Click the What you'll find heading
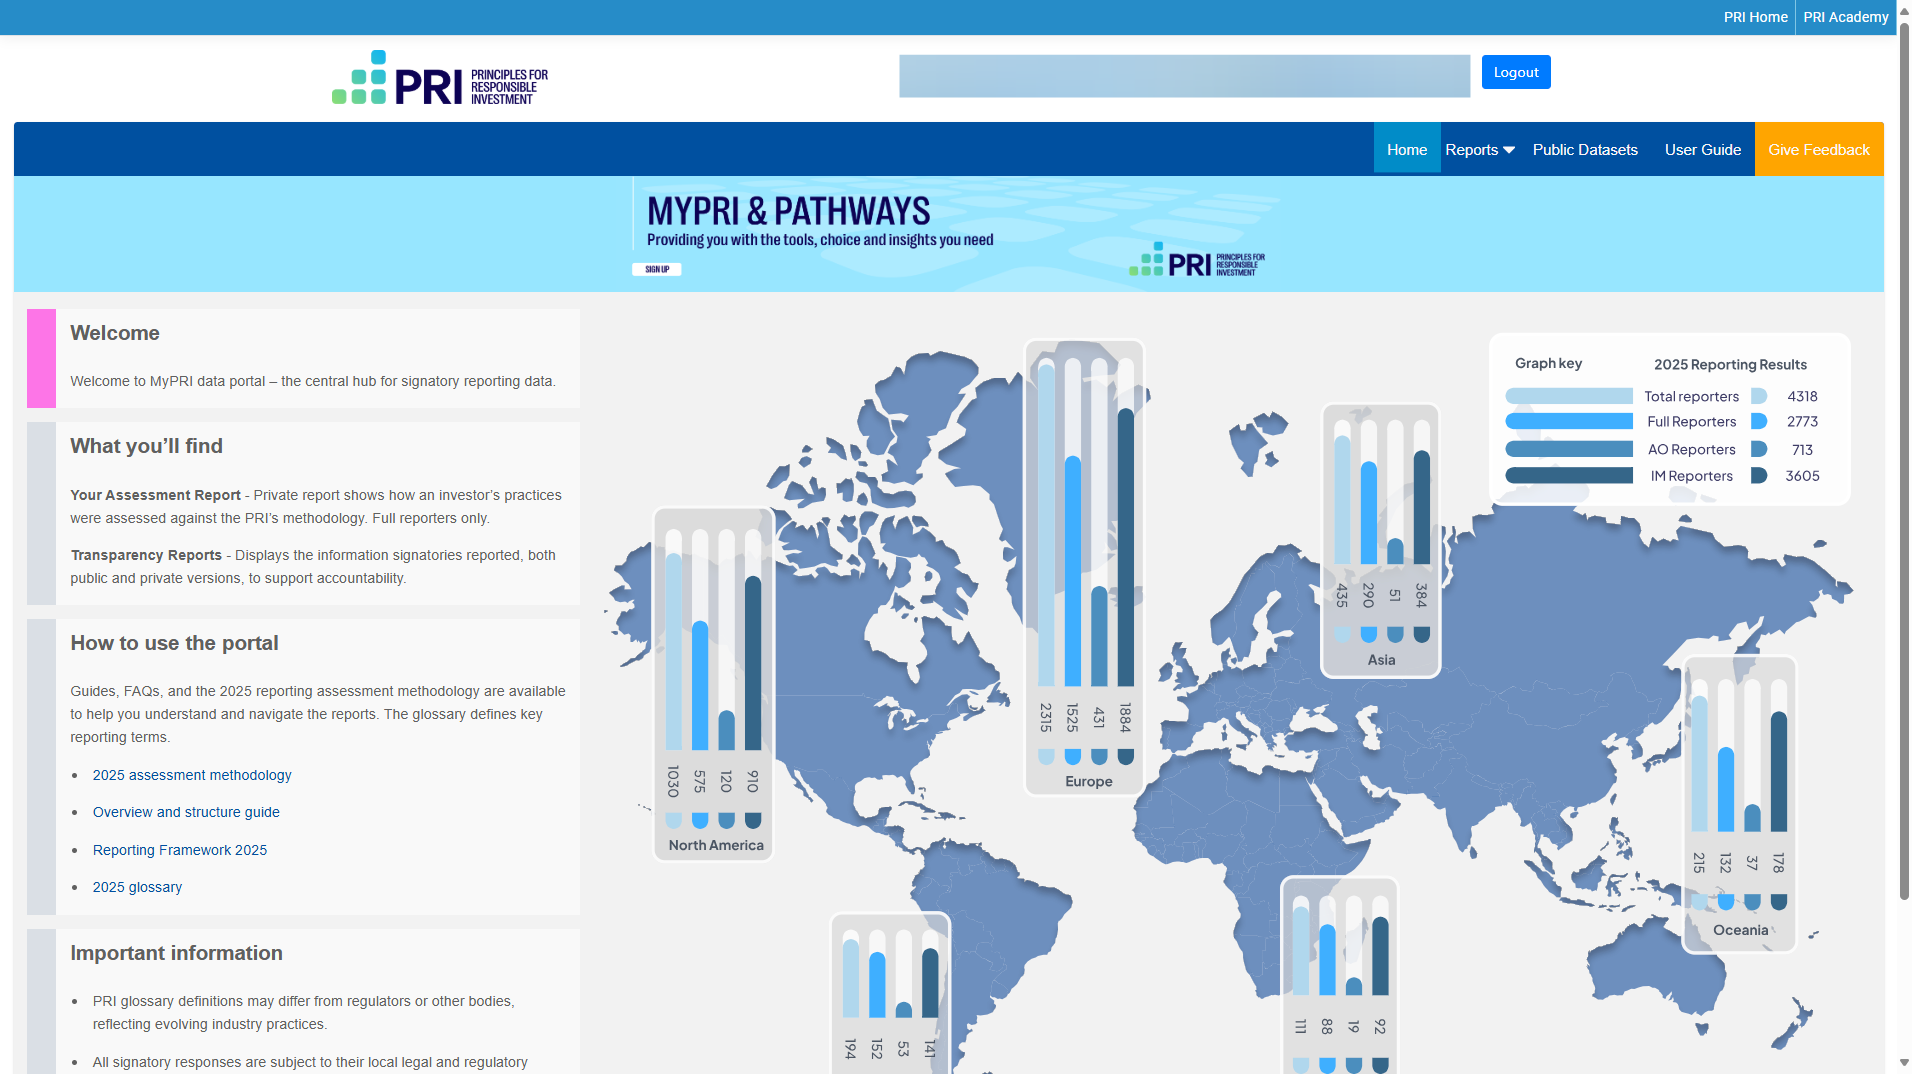1912x1074 pixels. 147,446
